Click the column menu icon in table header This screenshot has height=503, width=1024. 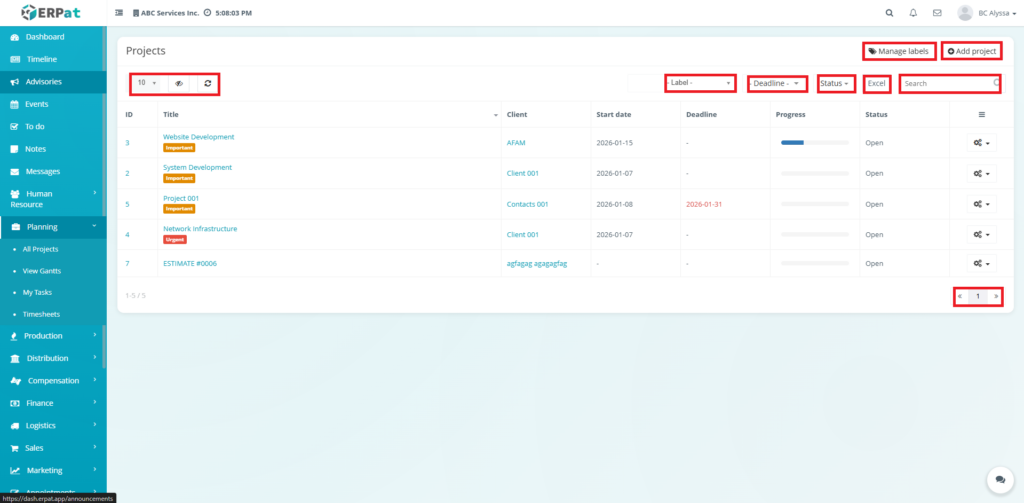[981, 115]
